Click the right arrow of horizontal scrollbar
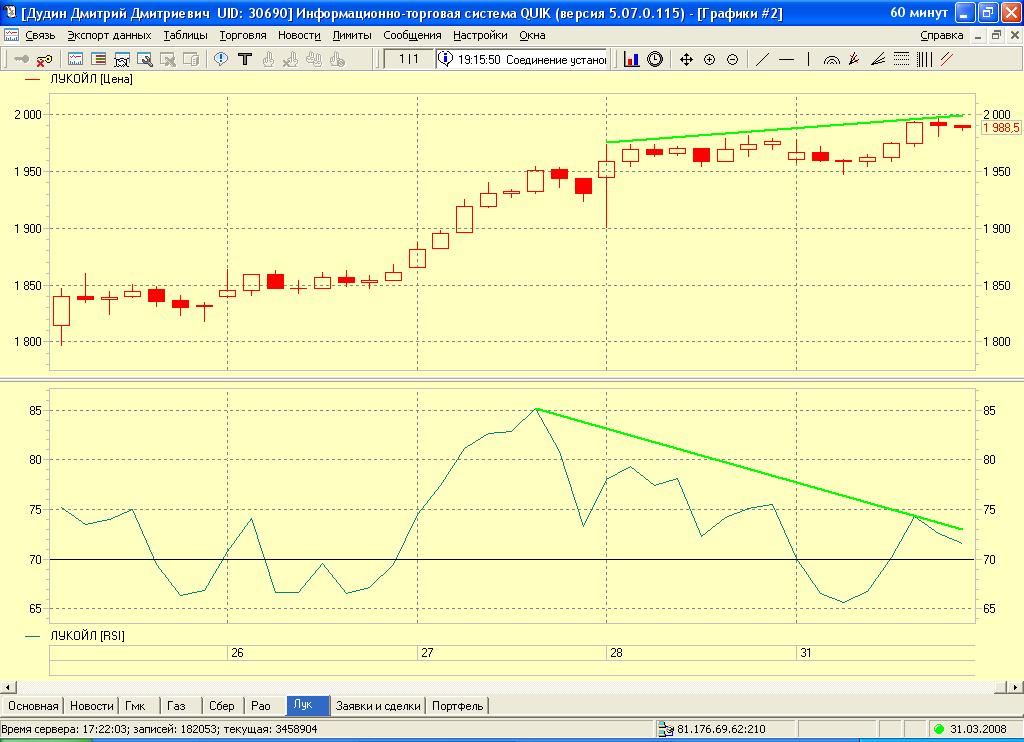This screenshot has height=742, width=1024. [1016, 687]
